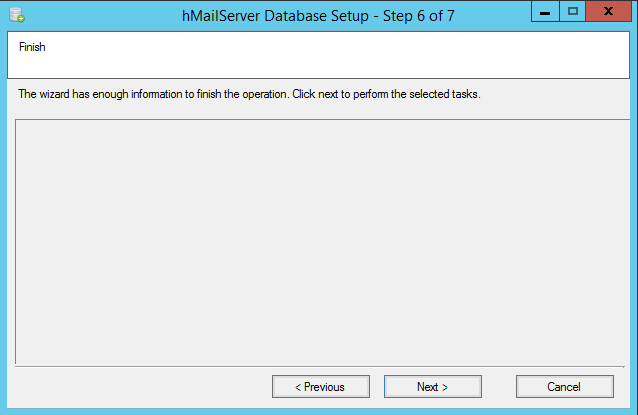Click the window's left blue border

3,220
